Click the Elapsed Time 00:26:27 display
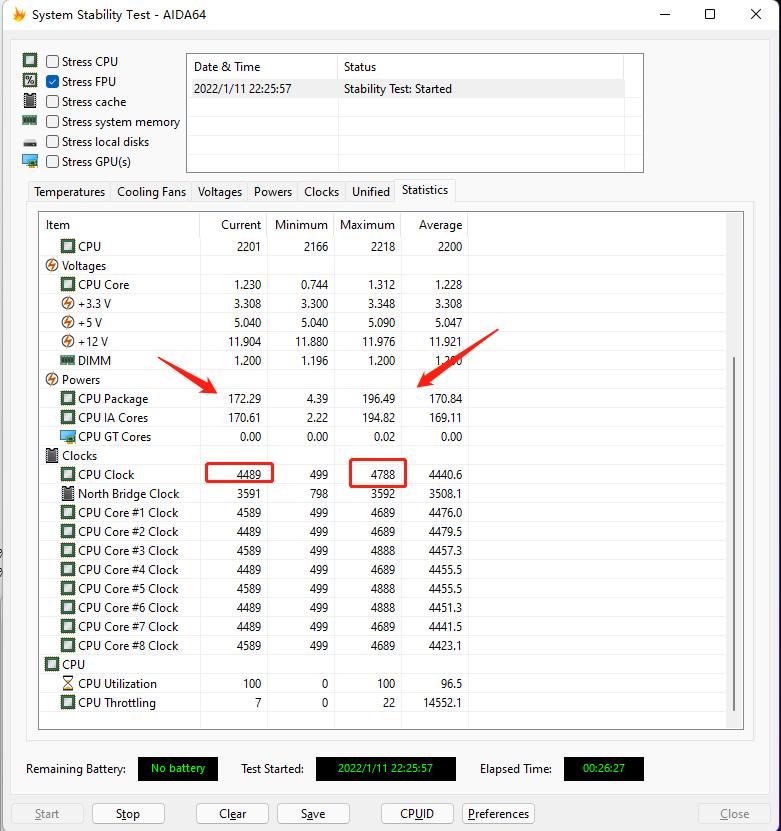Viewport: 781px width, 831px height. point(604,768)
